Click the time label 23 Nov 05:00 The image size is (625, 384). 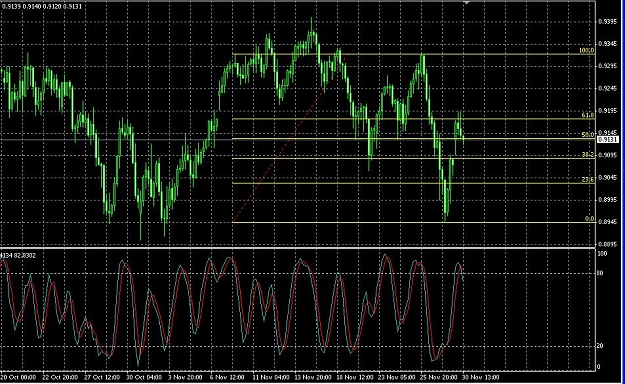click(x=397, y=377)
